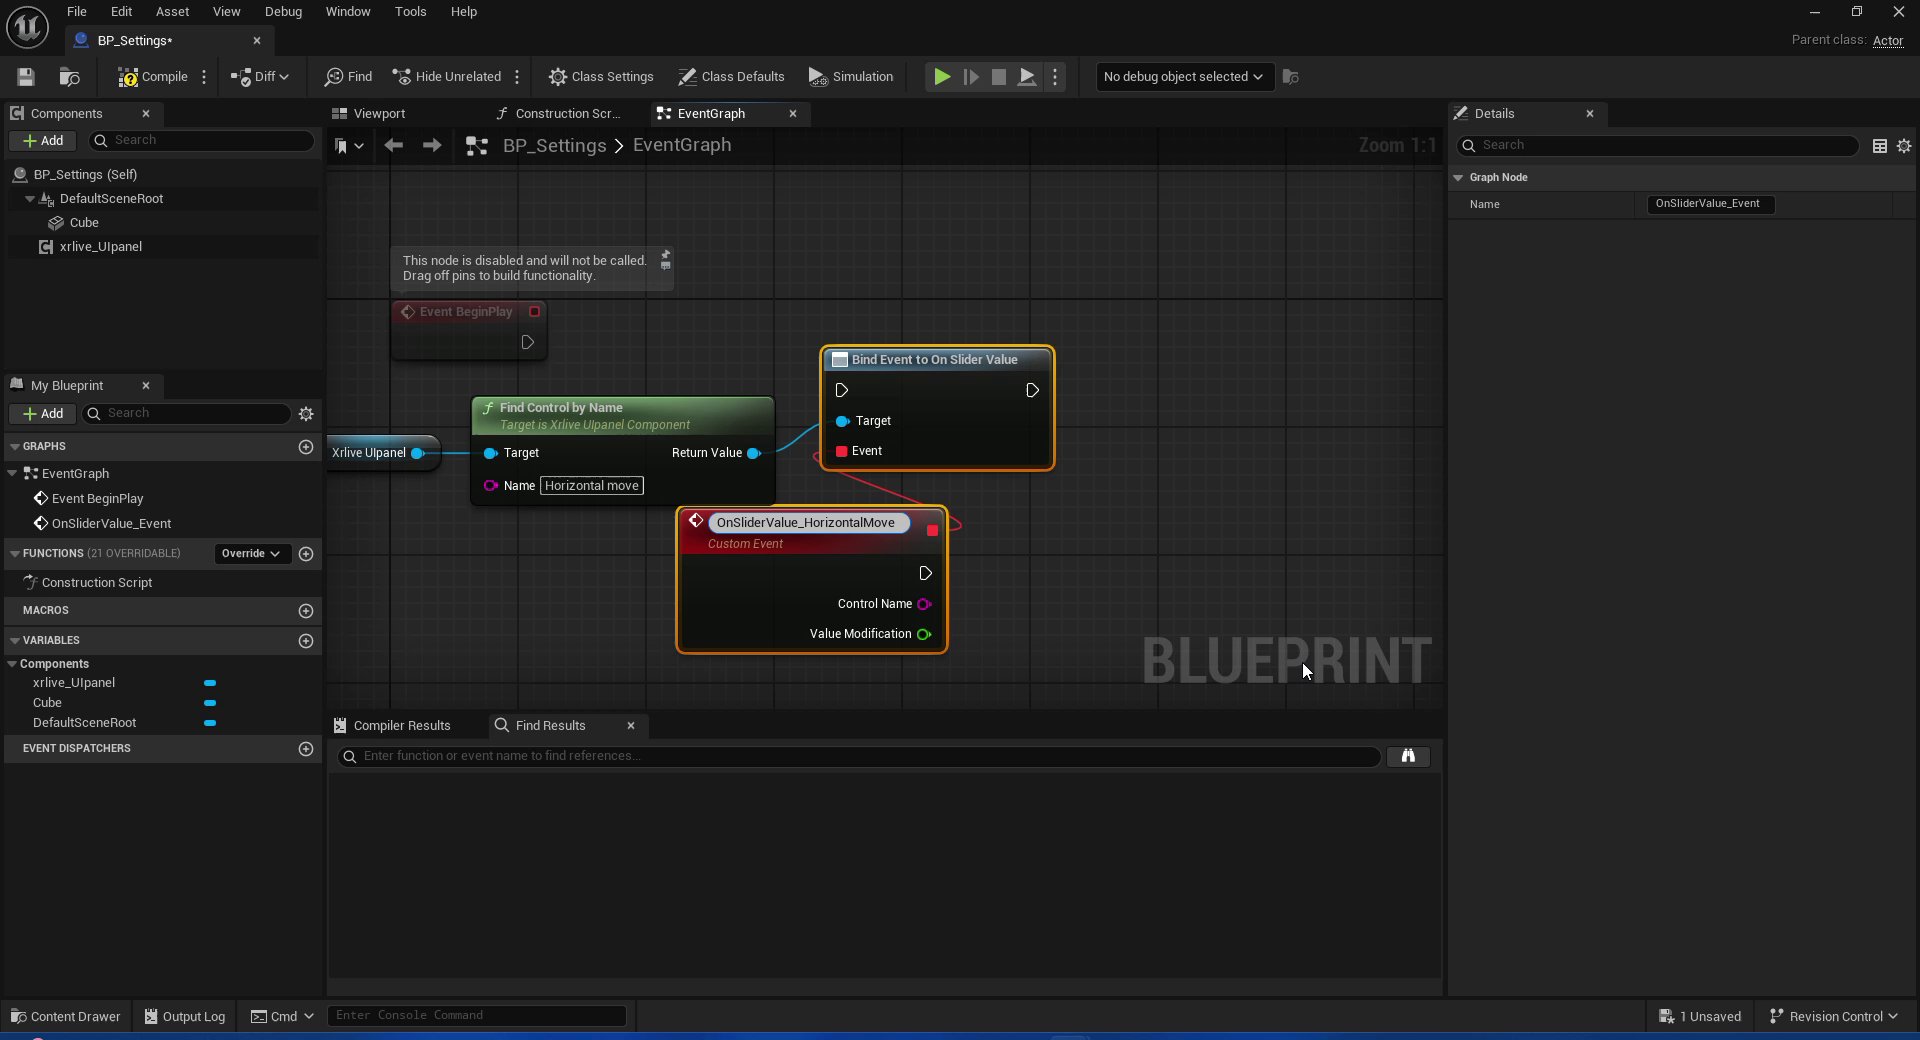This screenshot has height=1040, width=1920.
Task: Open the graph bookmarks dropdown
Action: tap(349, 146)
